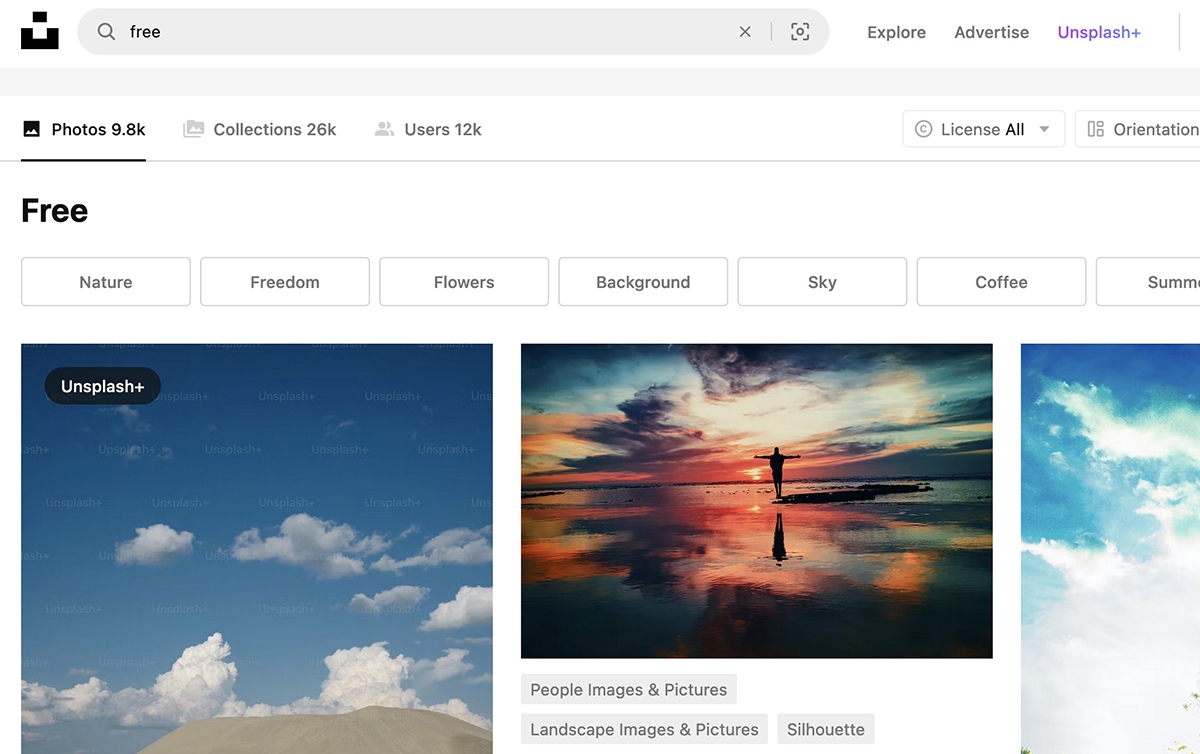The image size is (1200, 754).
Task: Click the License dropdown arrow
Action: pos(1044,129)
